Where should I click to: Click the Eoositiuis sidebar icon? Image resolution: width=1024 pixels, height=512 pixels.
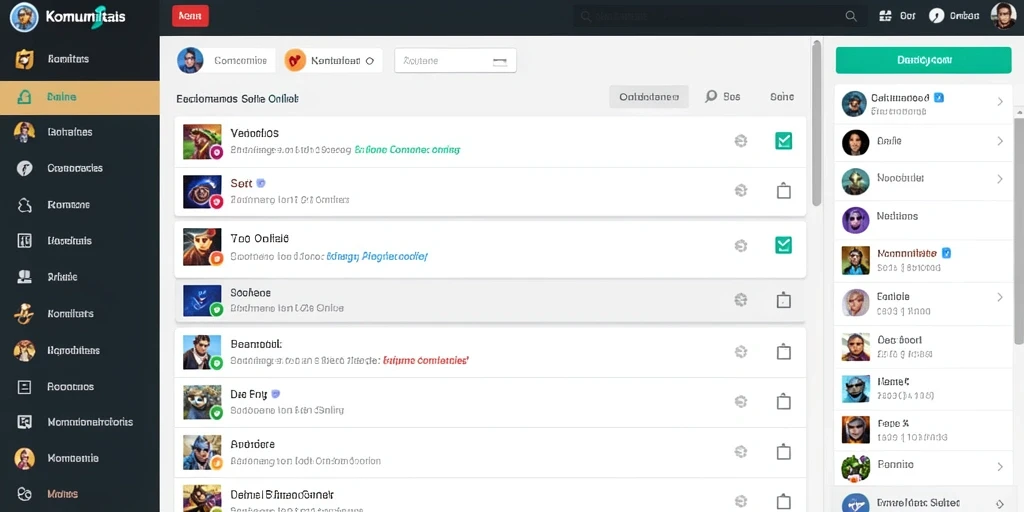(x=24, y=241)
